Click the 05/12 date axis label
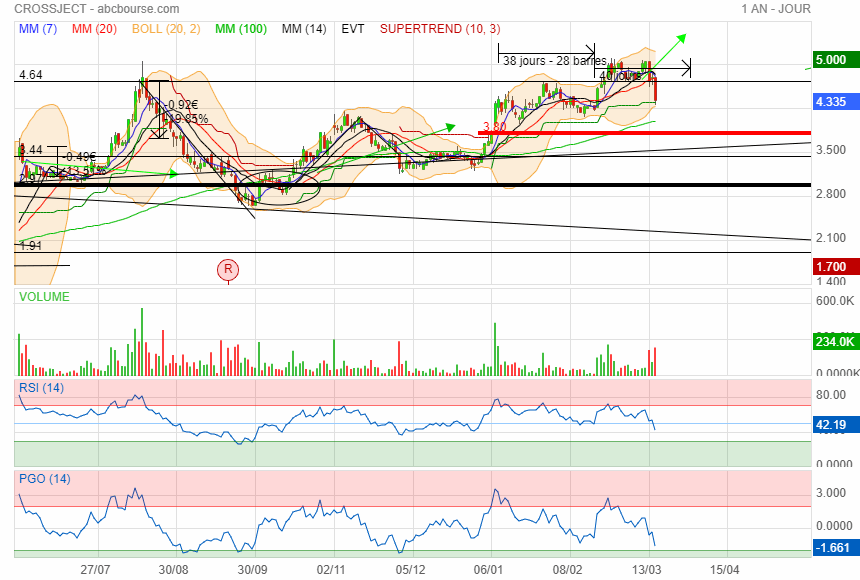This screenshot has height=580, width=860. (x=410, y=570)
